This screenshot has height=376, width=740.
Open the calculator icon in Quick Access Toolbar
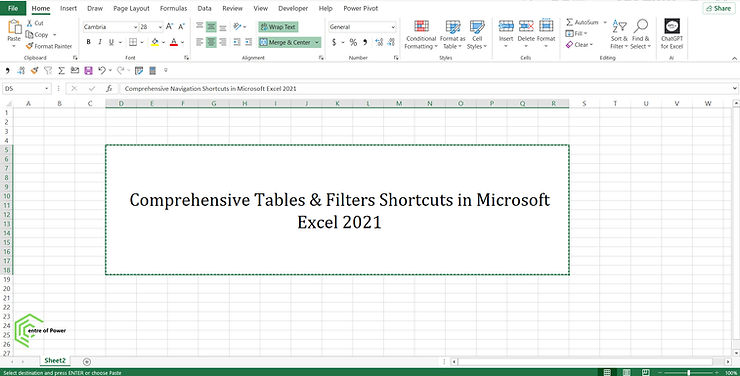(152, 70)
